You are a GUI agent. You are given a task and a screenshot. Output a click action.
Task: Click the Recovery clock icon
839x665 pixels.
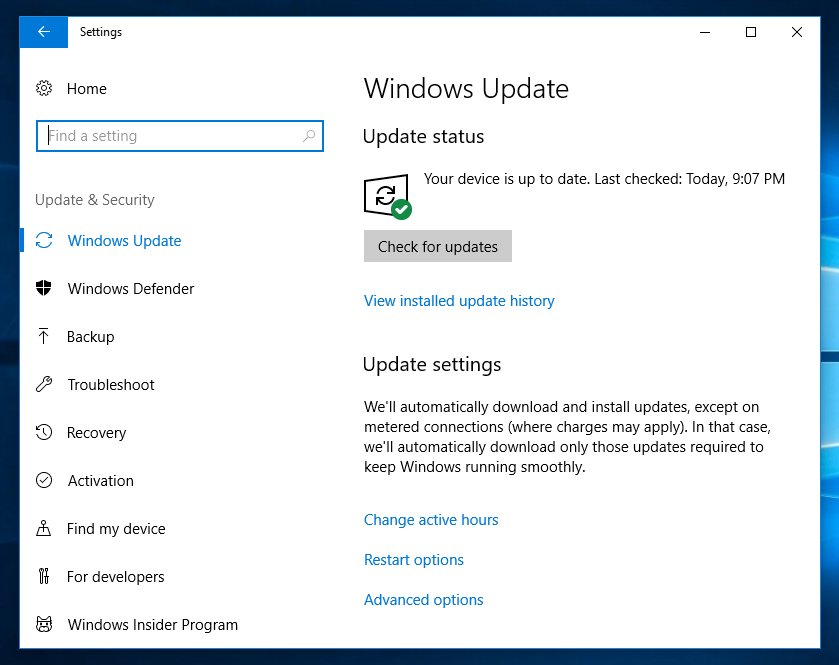[x=44, y=432]
